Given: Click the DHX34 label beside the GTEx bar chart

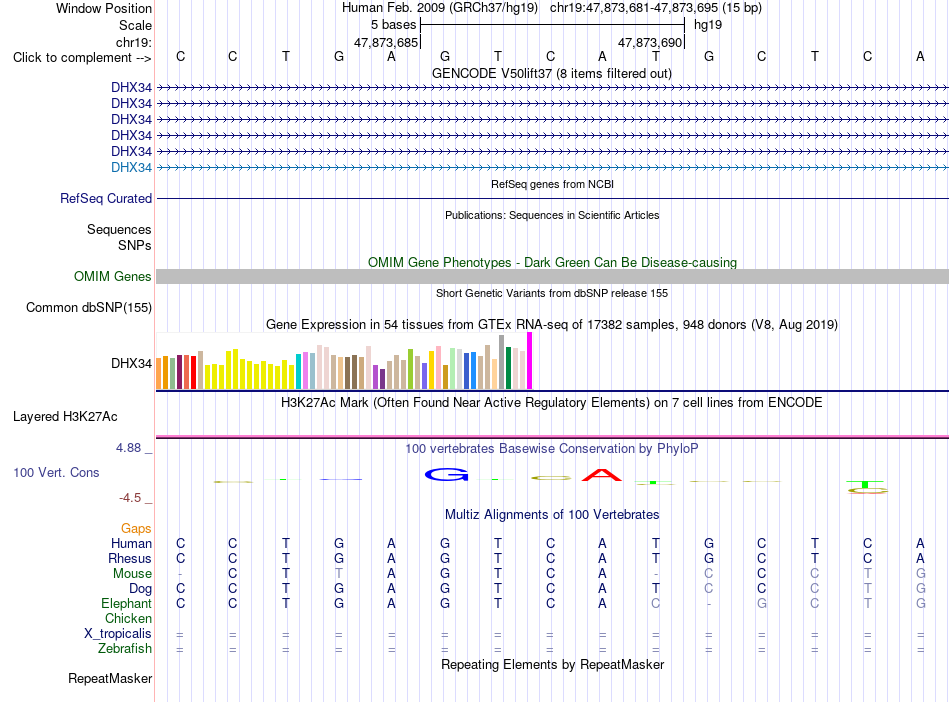Looking at the screenshot, I should [131, 363].
